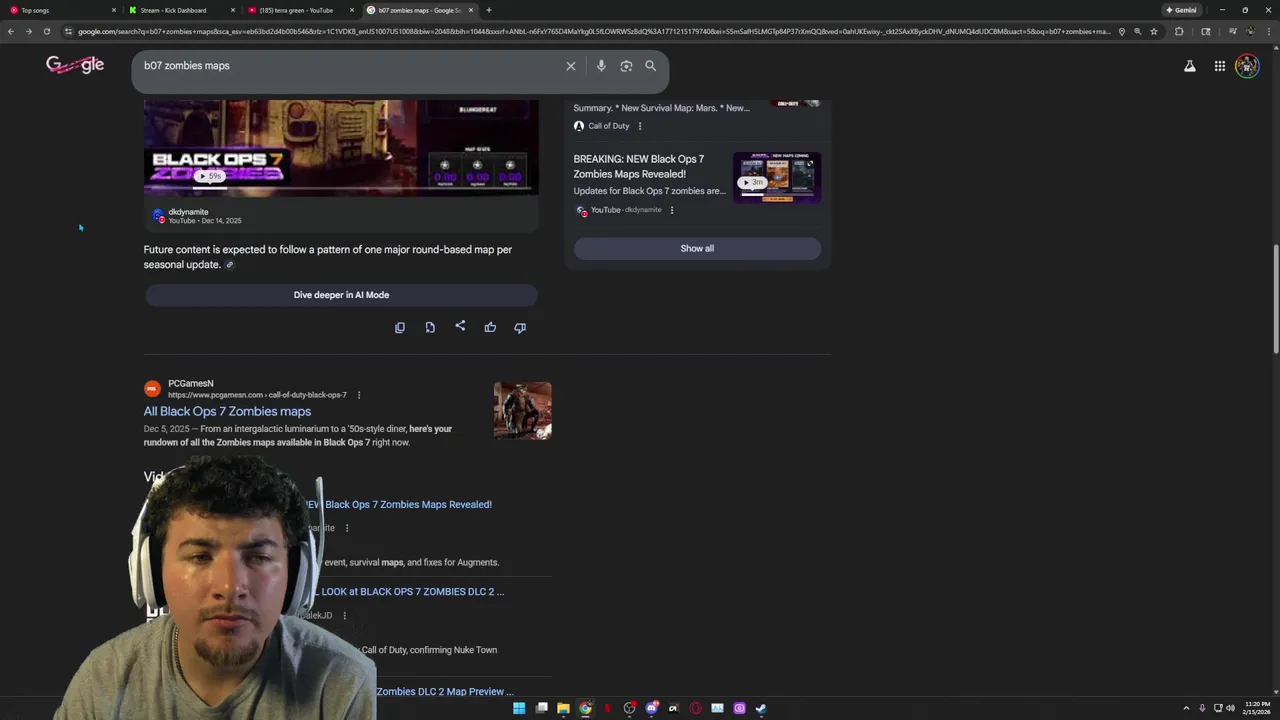Open search by image lens icon
The image size is (1280, 720).
pyautogui.click(x=626, y=66)
